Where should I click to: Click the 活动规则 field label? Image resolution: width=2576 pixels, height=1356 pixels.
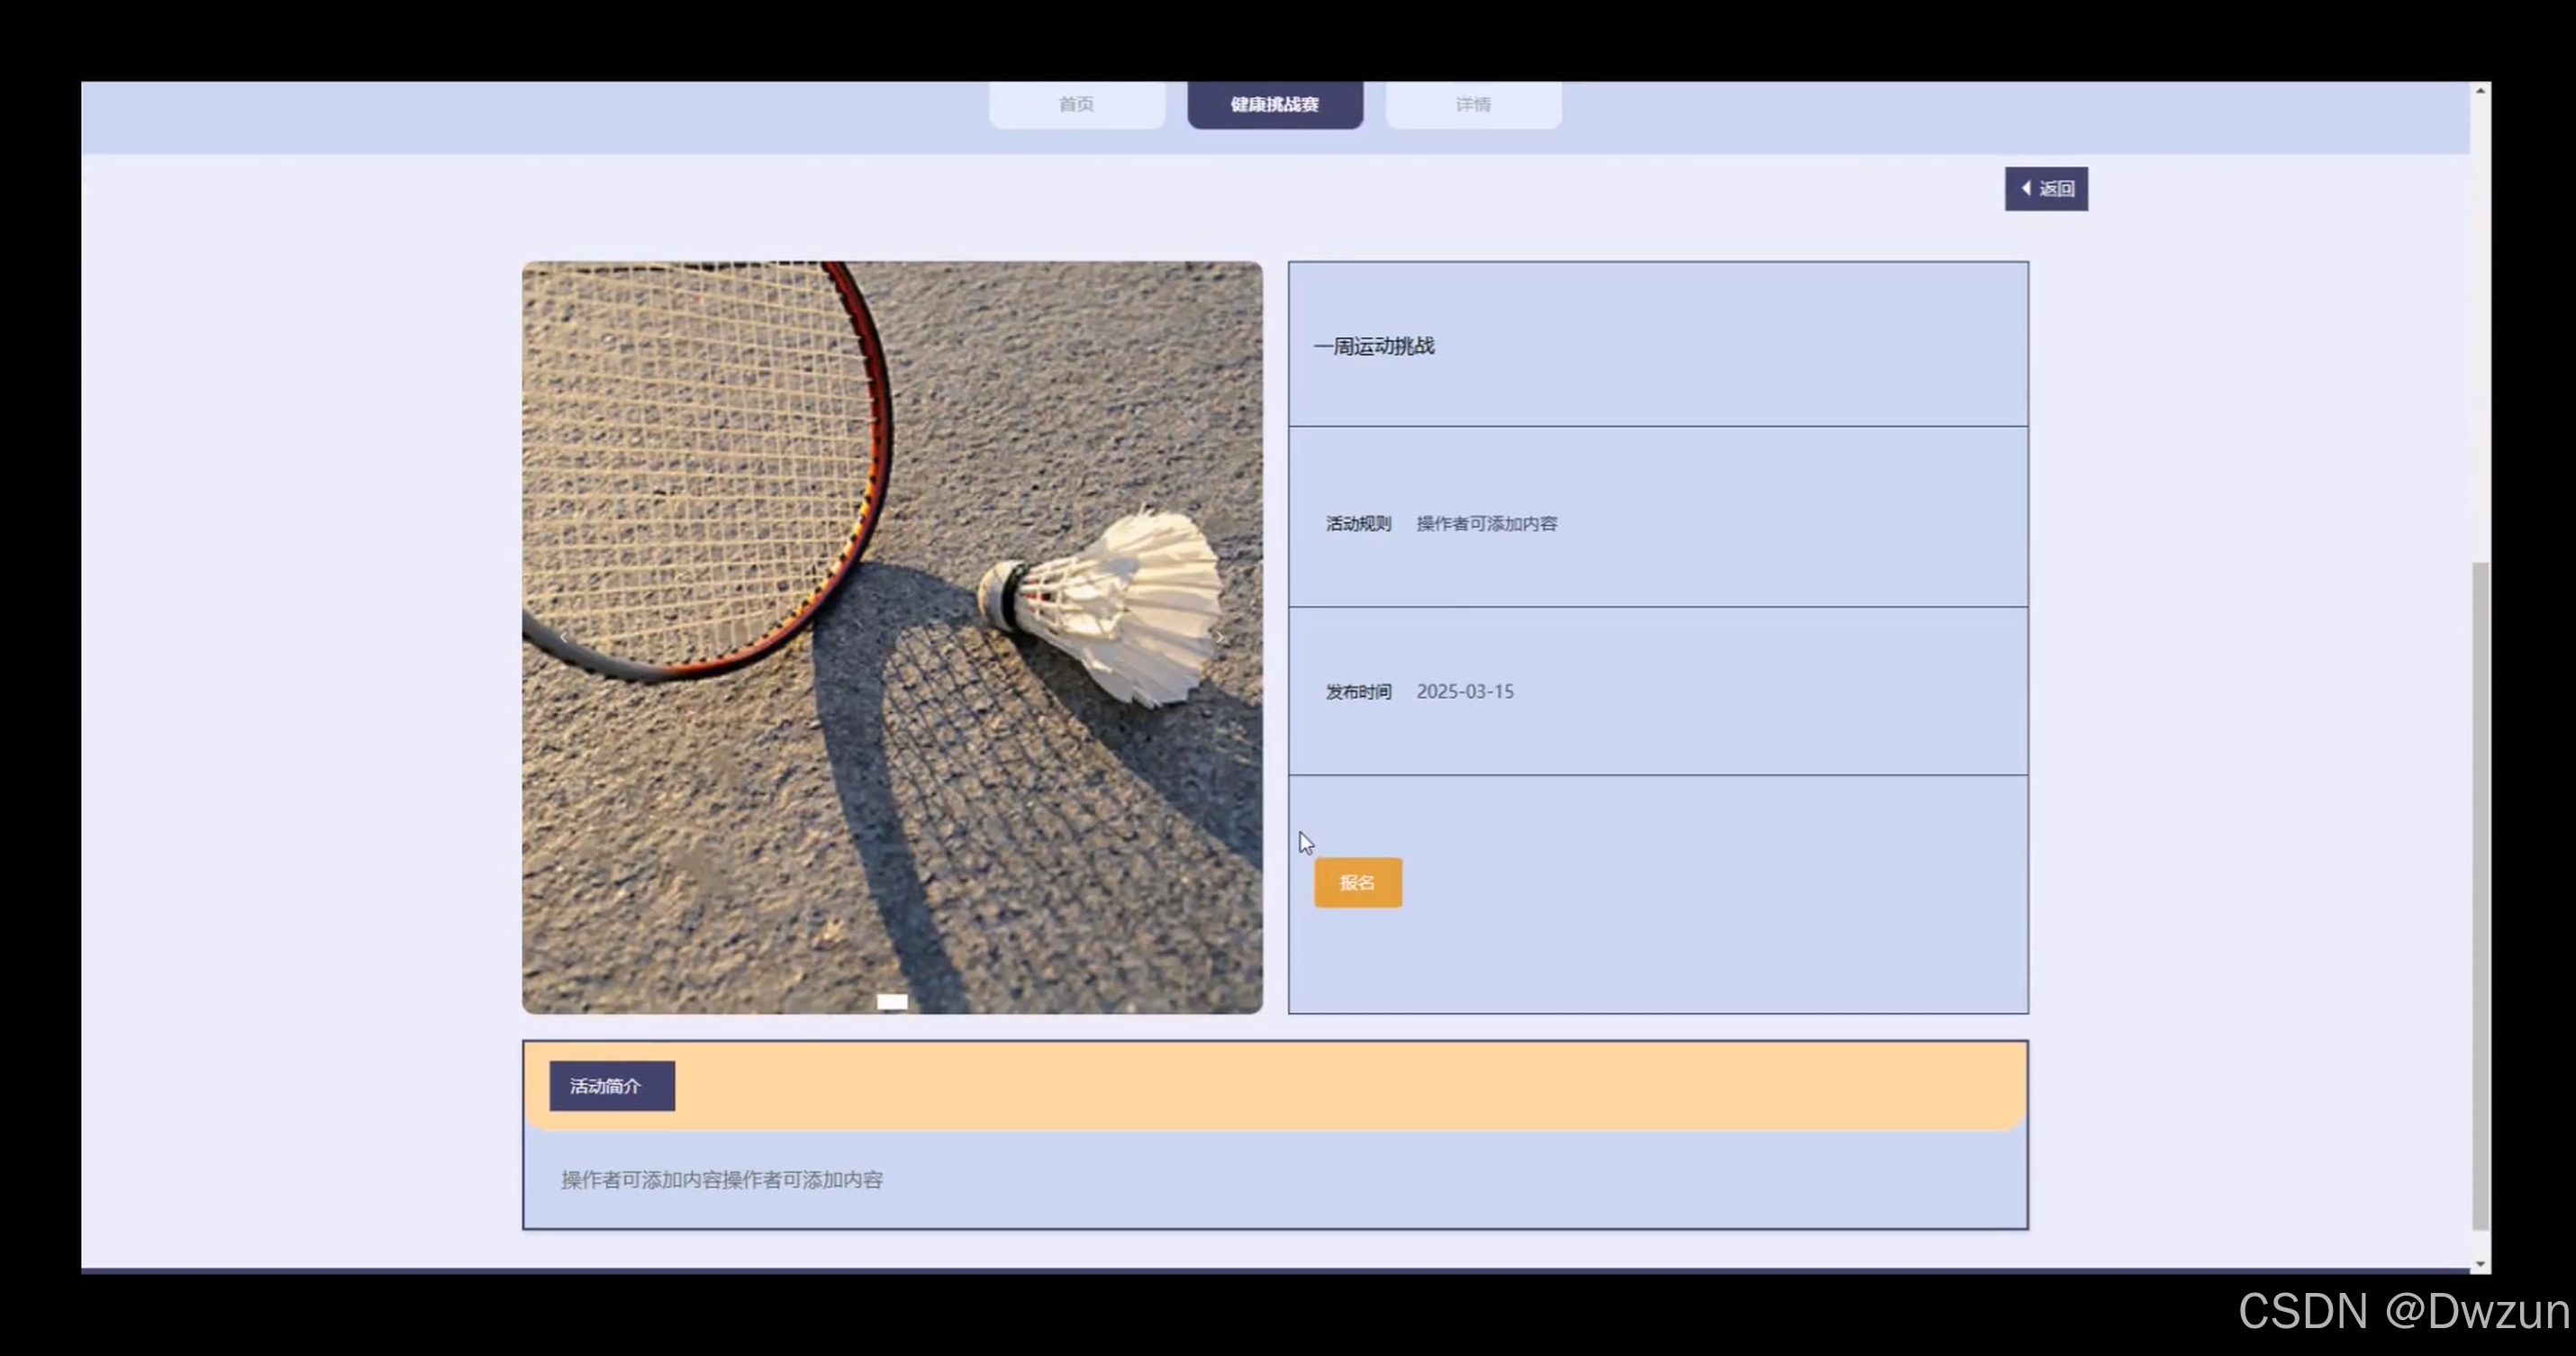coord(1358,523)
